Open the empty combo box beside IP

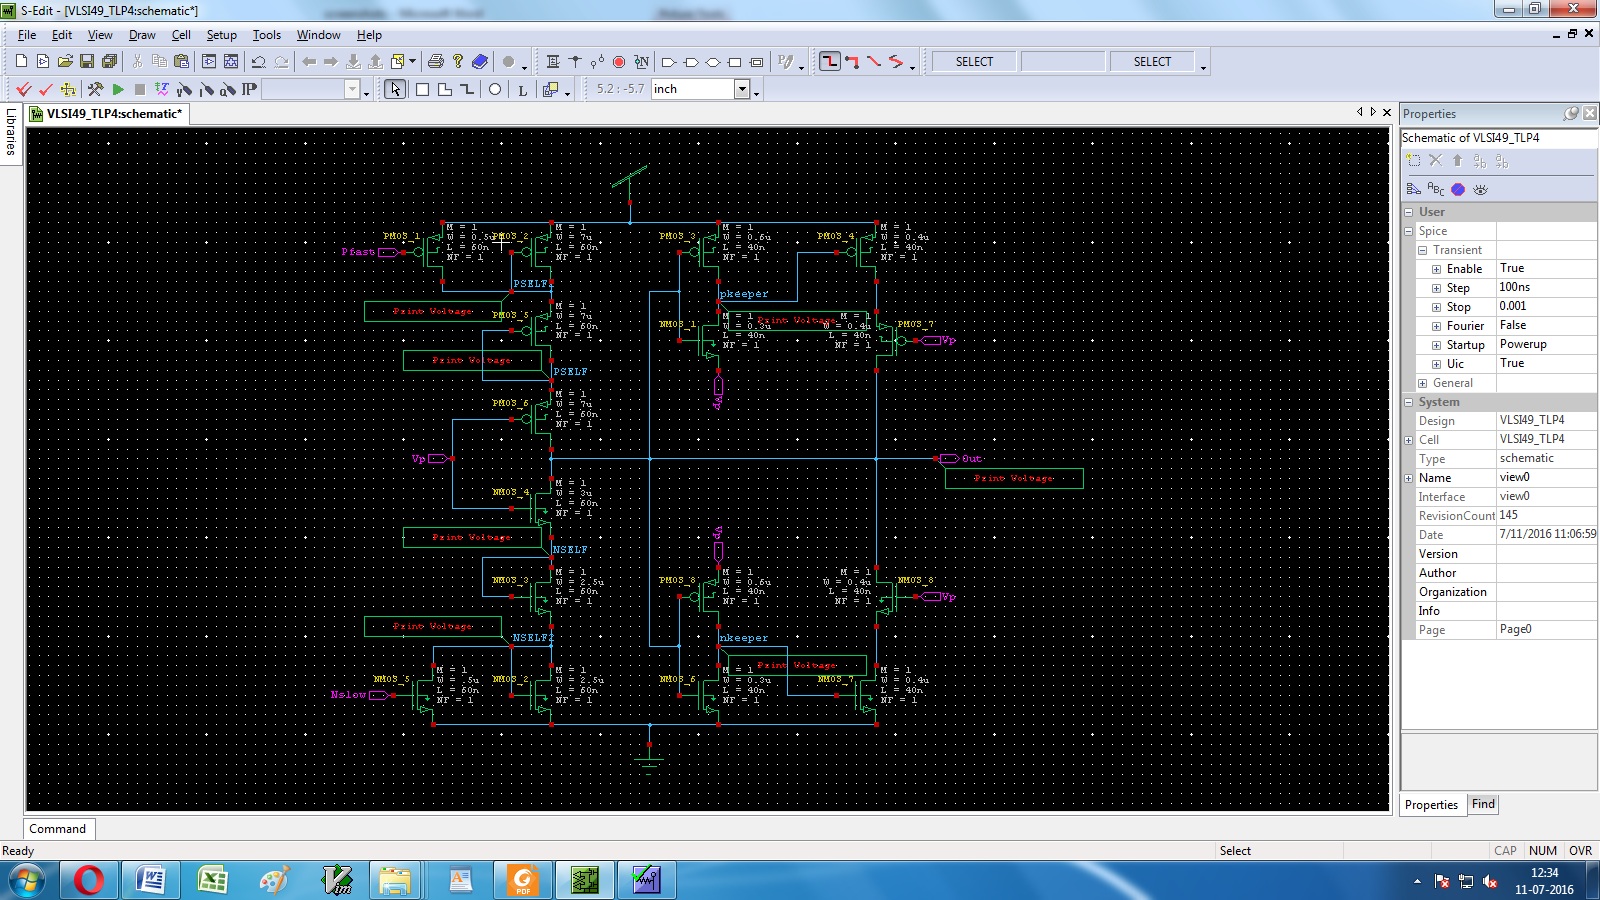coord(352,89)
